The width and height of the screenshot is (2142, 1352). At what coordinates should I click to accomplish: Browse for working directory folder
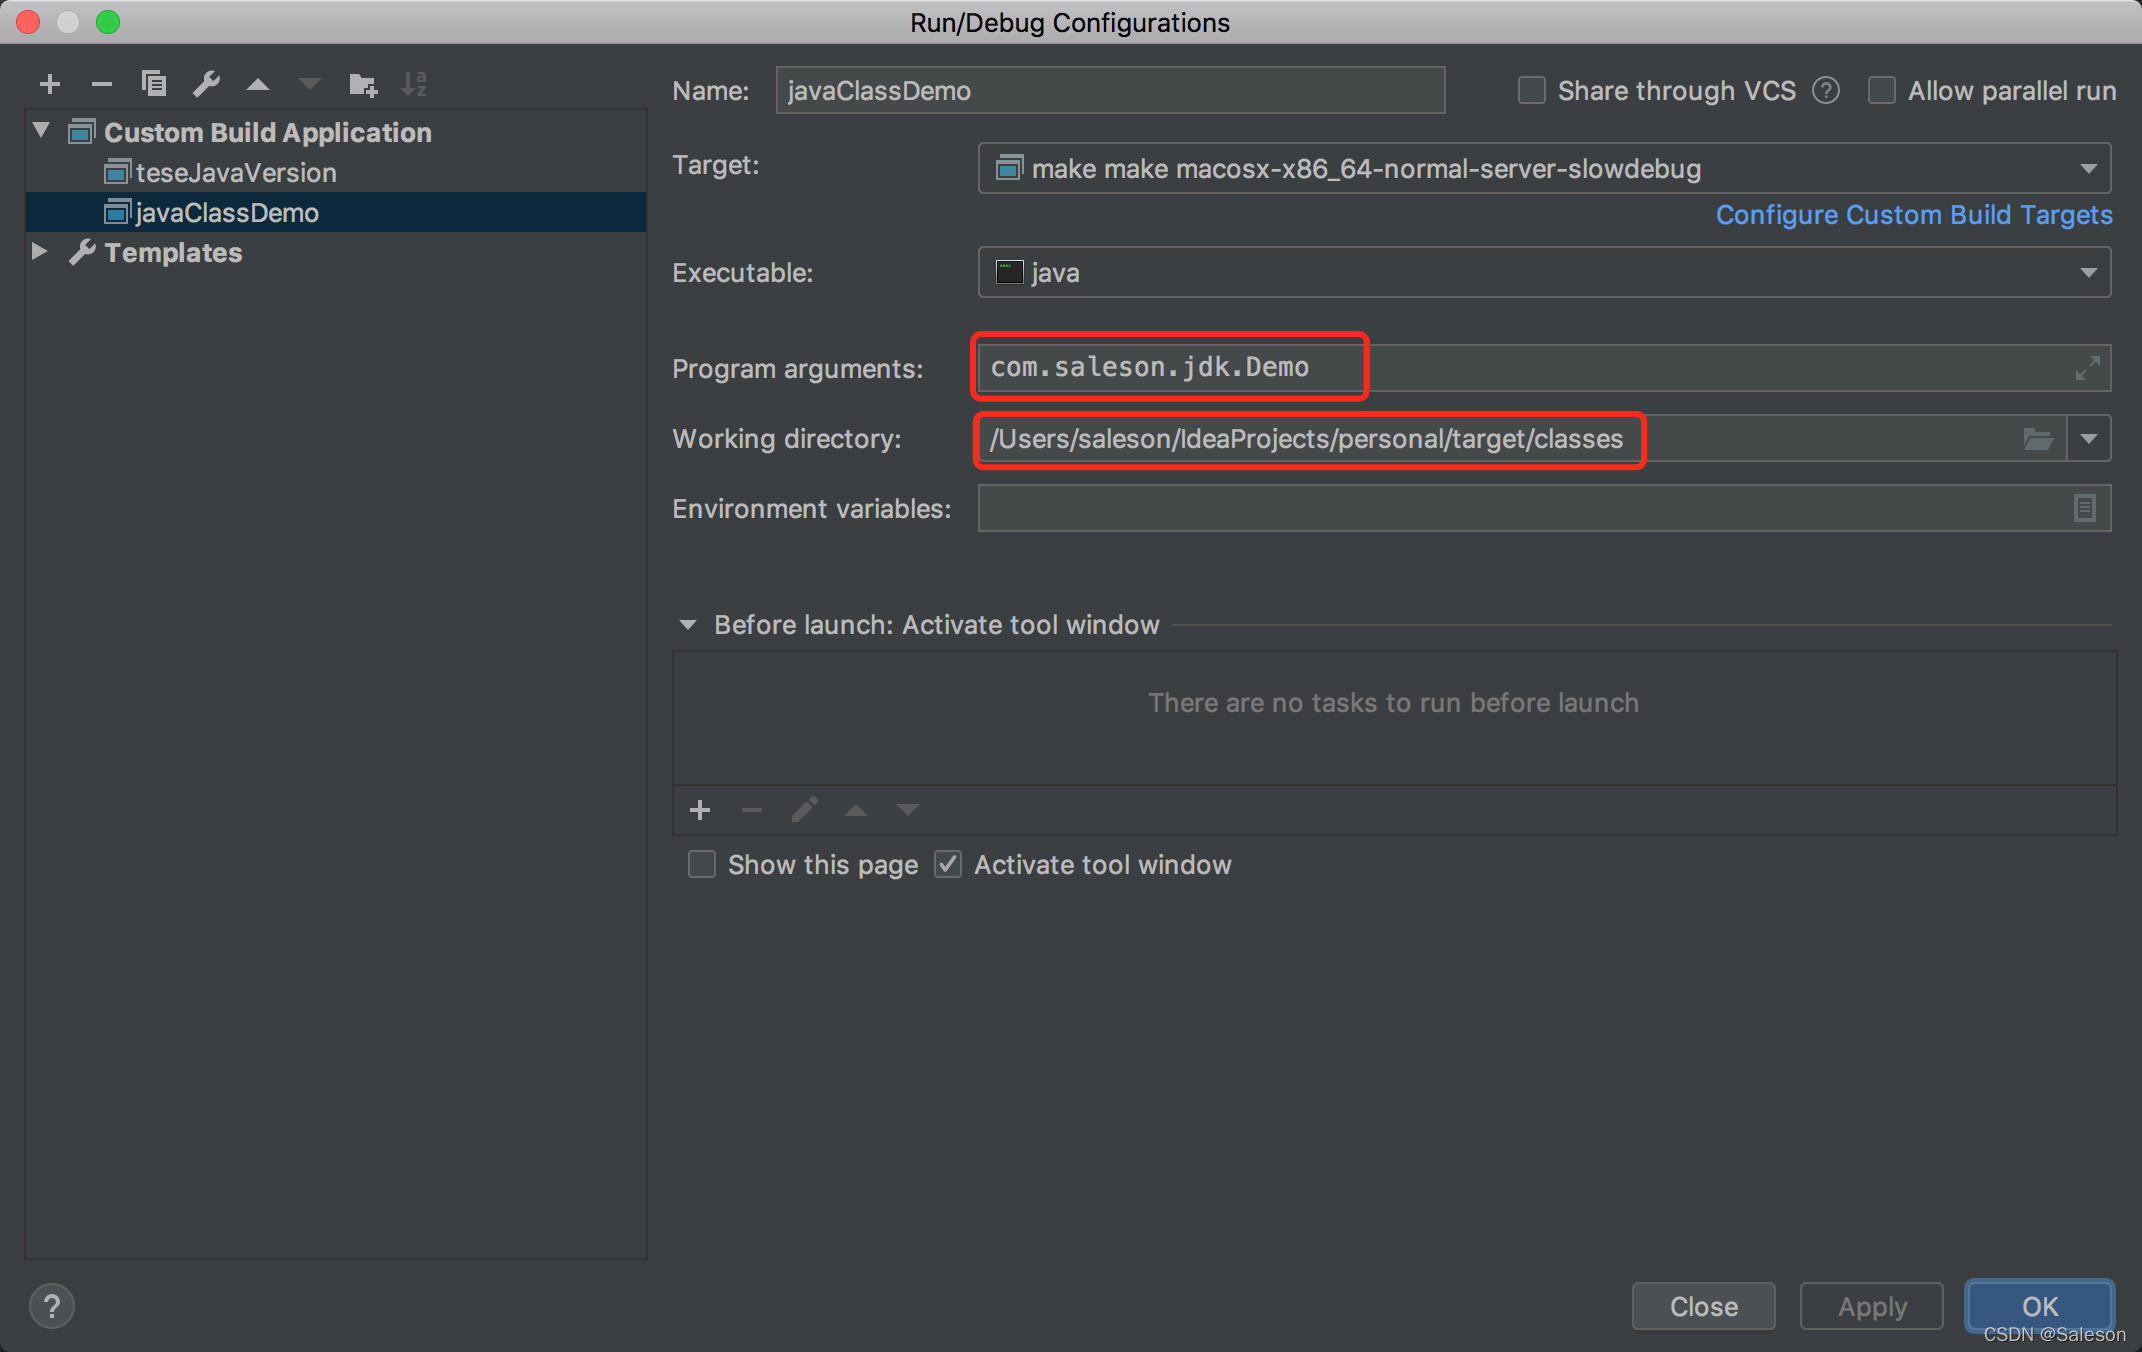click(2037, 439)
